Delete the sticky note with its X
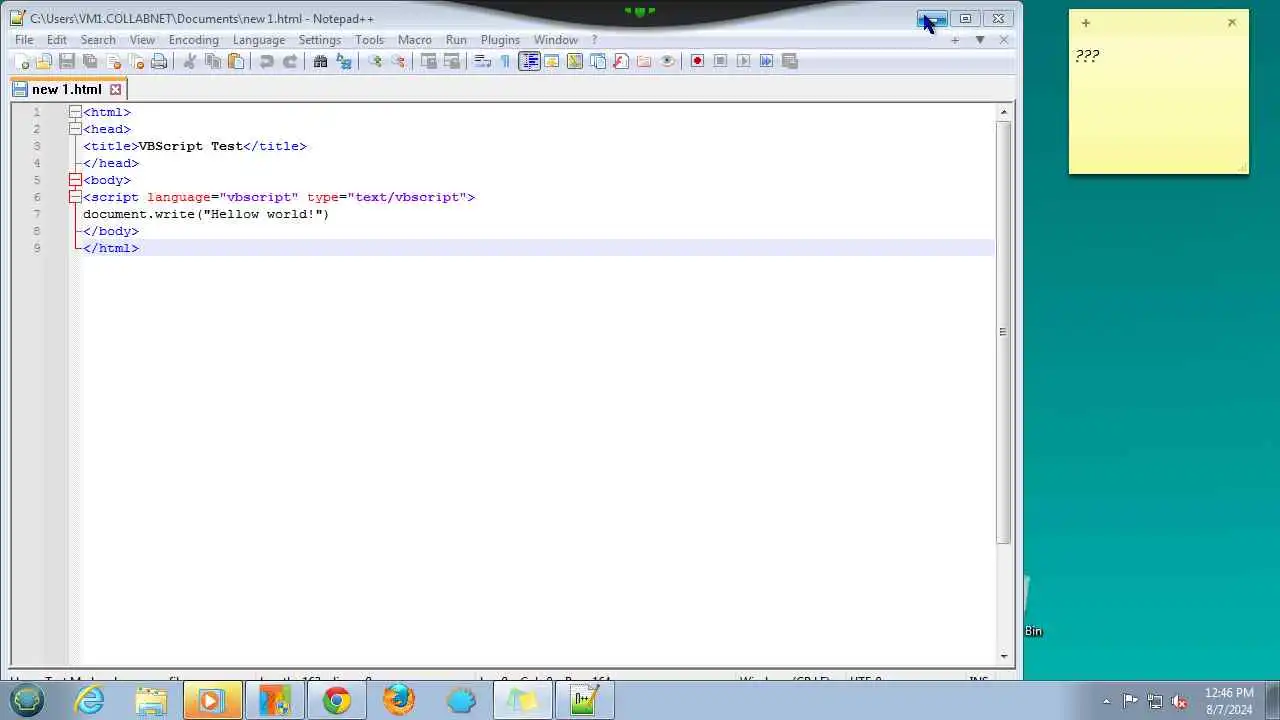 coord(1232,22)
